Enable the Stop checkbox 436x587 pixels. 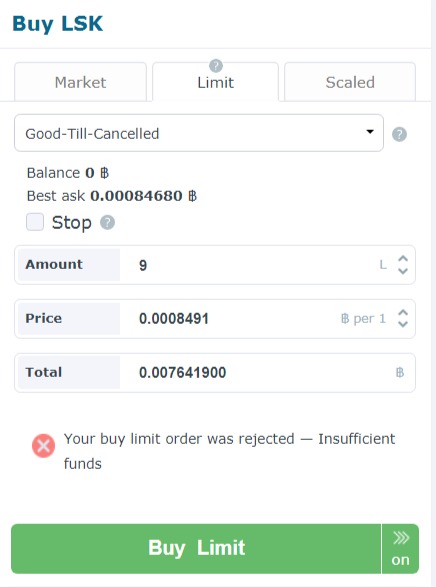[35, 222]
